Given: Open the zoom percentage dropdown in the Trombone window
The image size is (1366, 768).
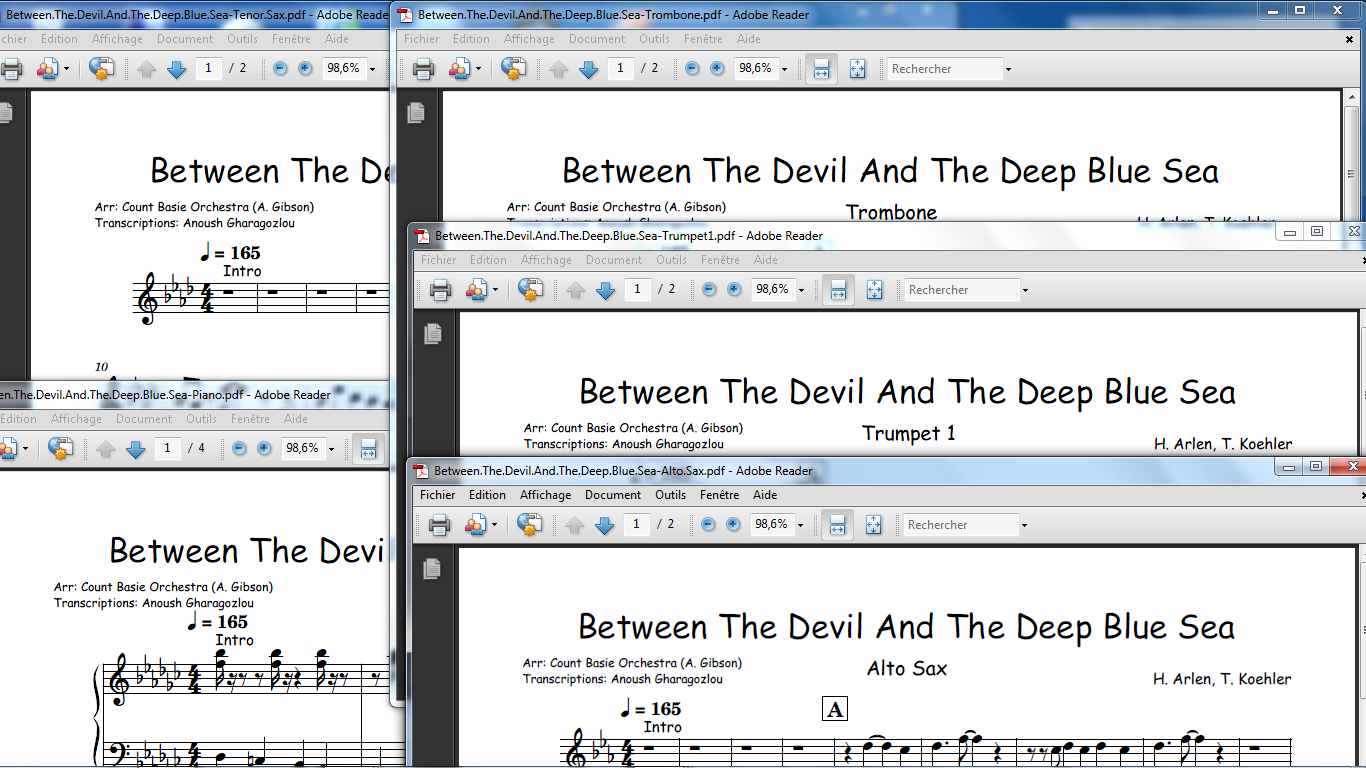Looking at the screenshot, I should point(784,70).
